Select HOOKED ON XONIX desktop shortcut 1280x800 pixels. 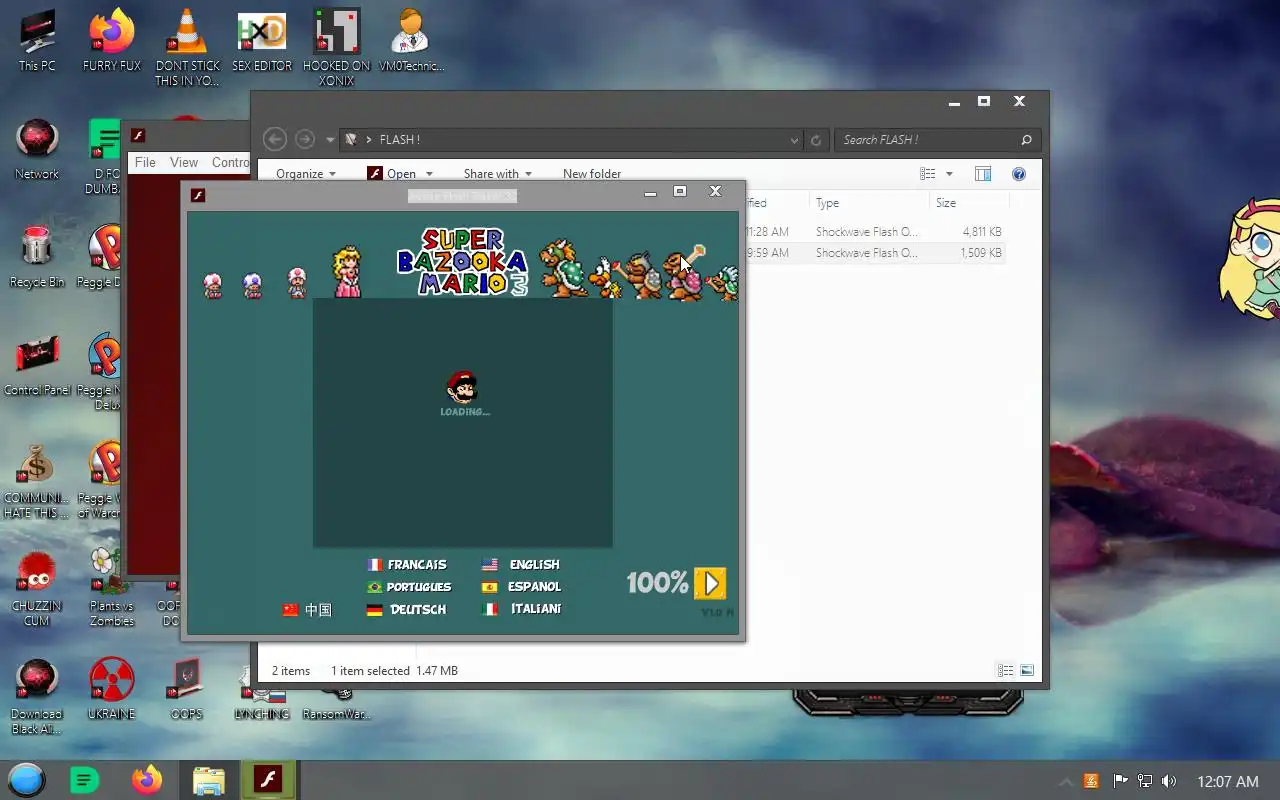(337, 48)
